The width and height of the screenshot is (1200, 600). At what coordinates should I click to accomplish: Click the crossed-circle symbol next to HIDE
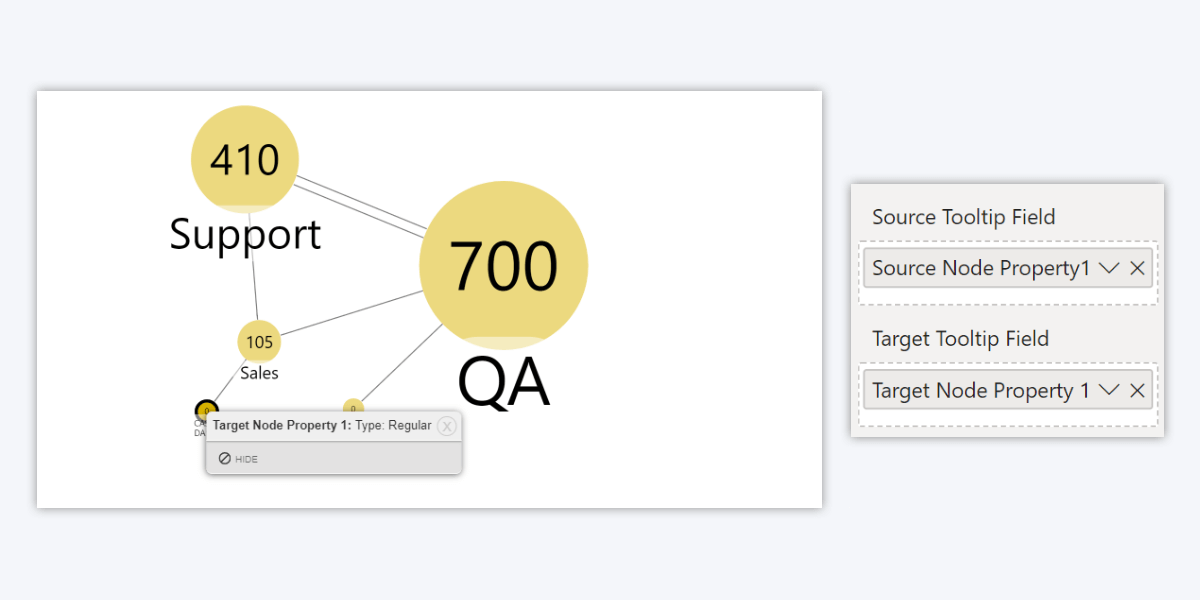[224, 459]
